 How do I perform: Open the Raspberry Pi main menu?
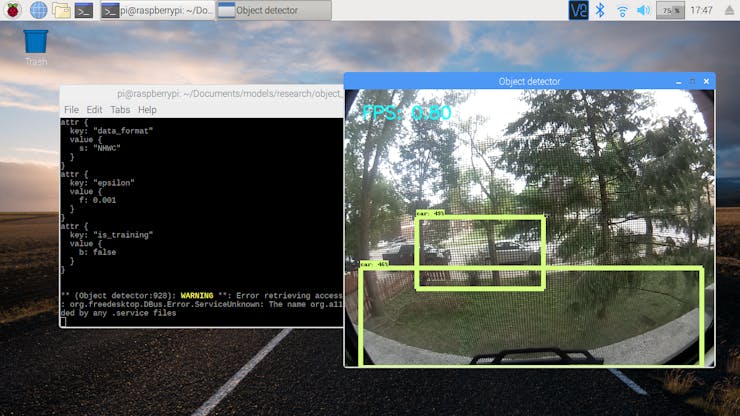[x=13, y=10]
